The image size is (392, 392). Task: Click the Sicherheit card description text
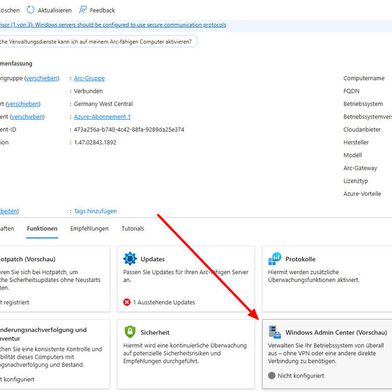[x=185, y=353]
